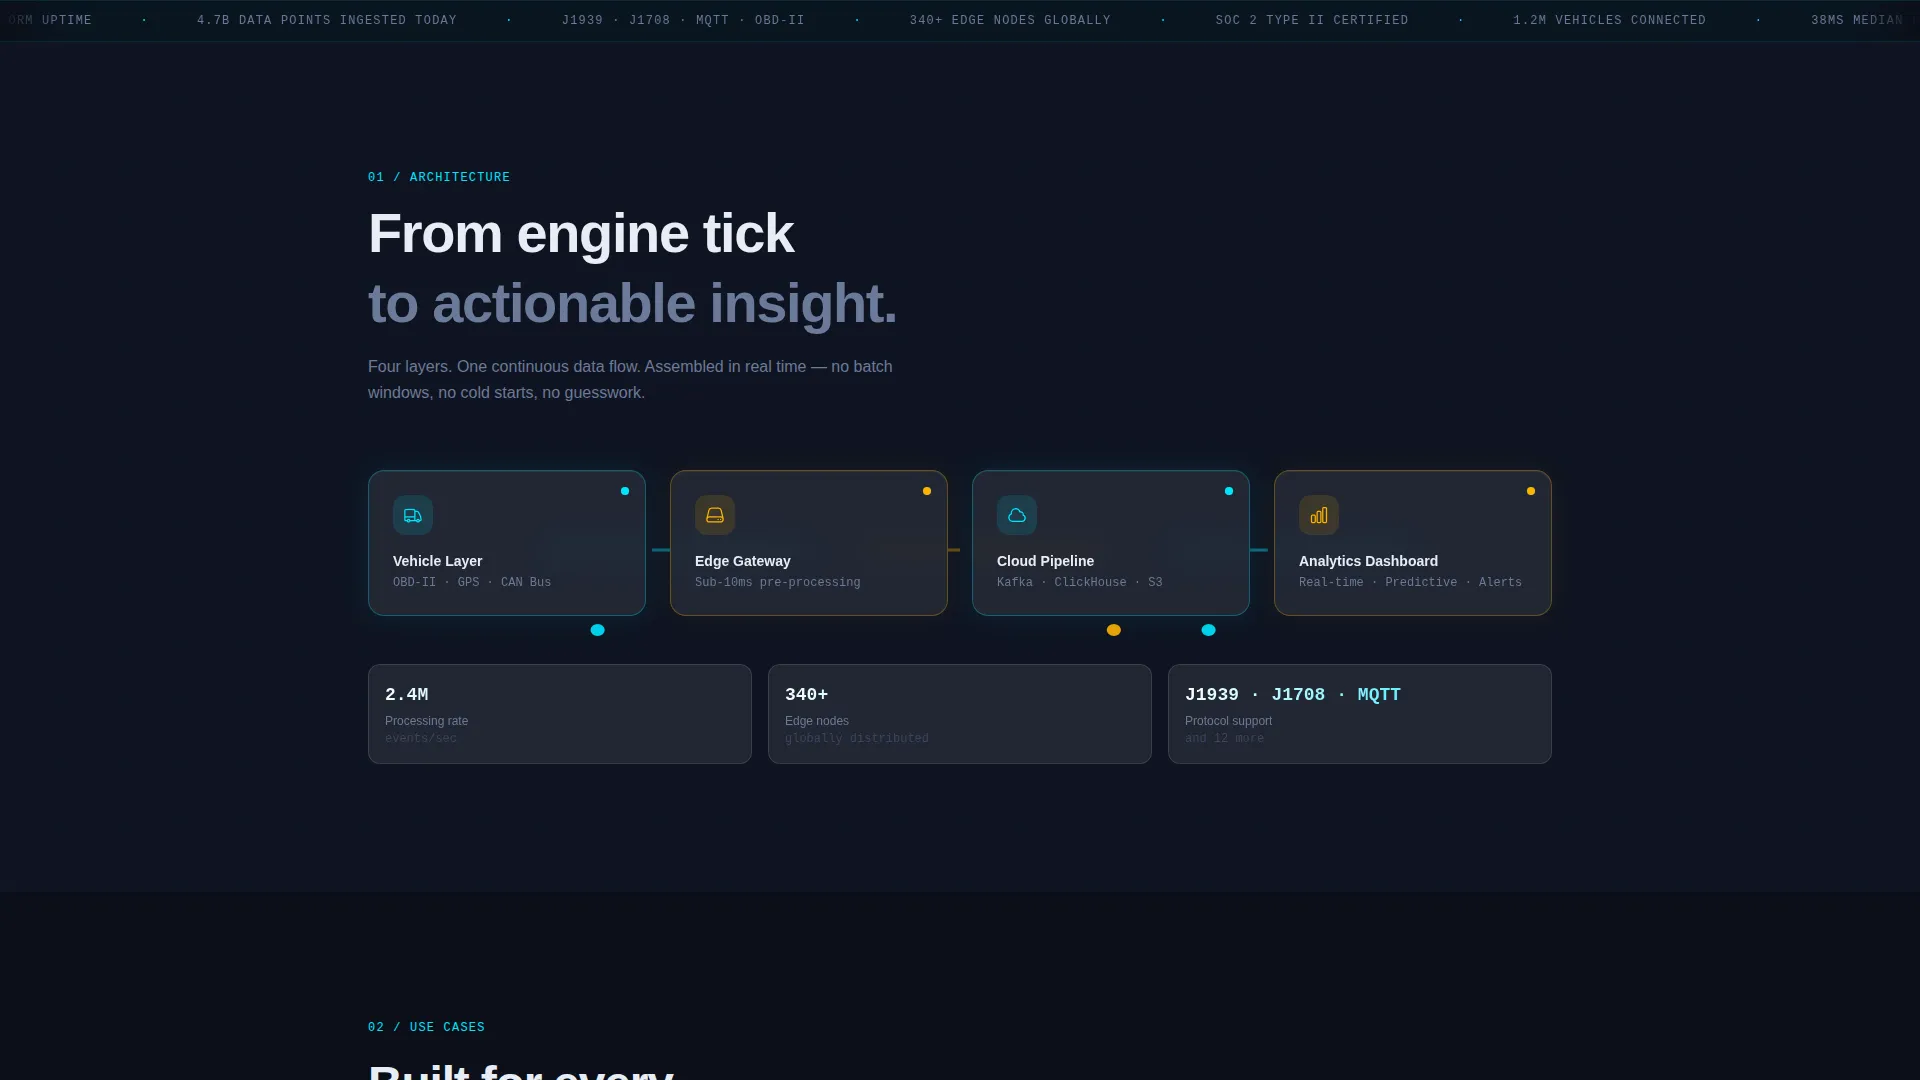This screenshot has height=1080, width=1920.
Task: Click 'J1939 · J1708 · MQTT · OBD-II' ticker item
Action: pyautogui.click(x=683, y=20)
